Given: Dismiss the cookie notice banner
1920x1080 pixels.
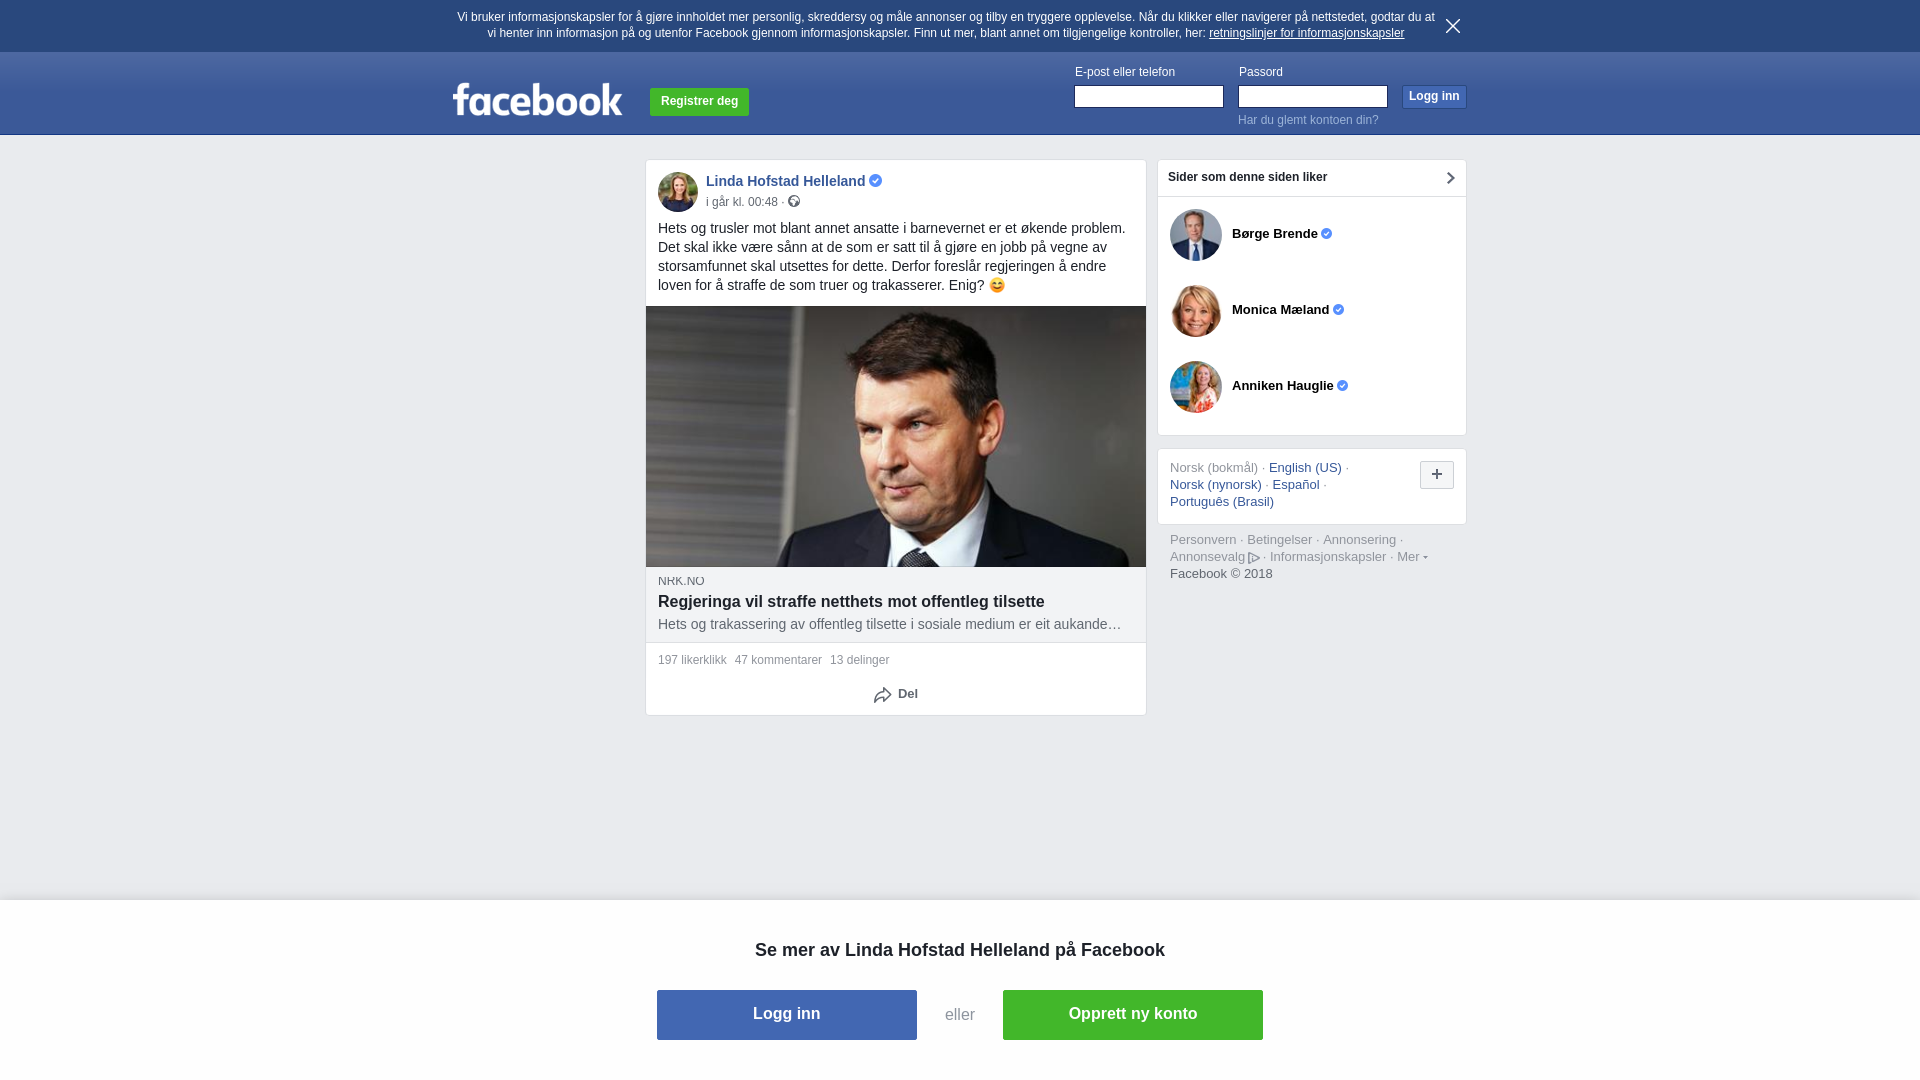Looking at the screenshot, I should pos(1453,26).
